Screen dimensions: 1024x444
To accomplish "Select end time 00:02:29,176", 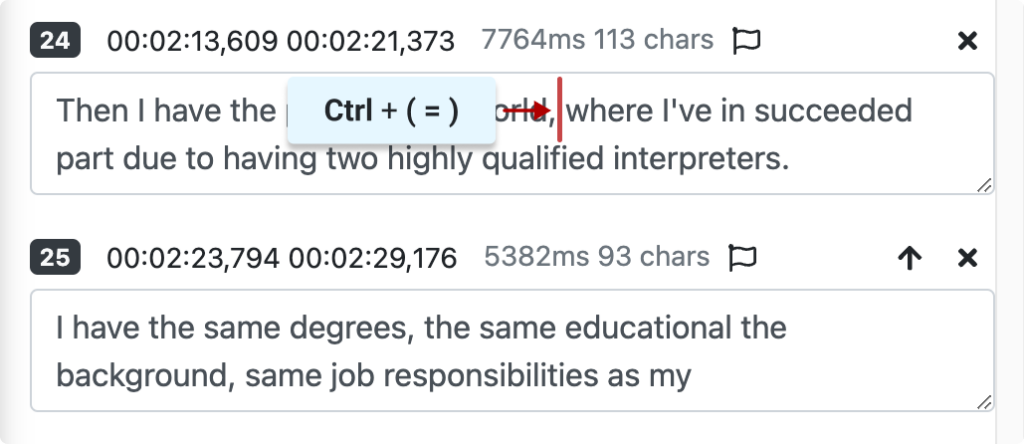I will pos(372,258).
